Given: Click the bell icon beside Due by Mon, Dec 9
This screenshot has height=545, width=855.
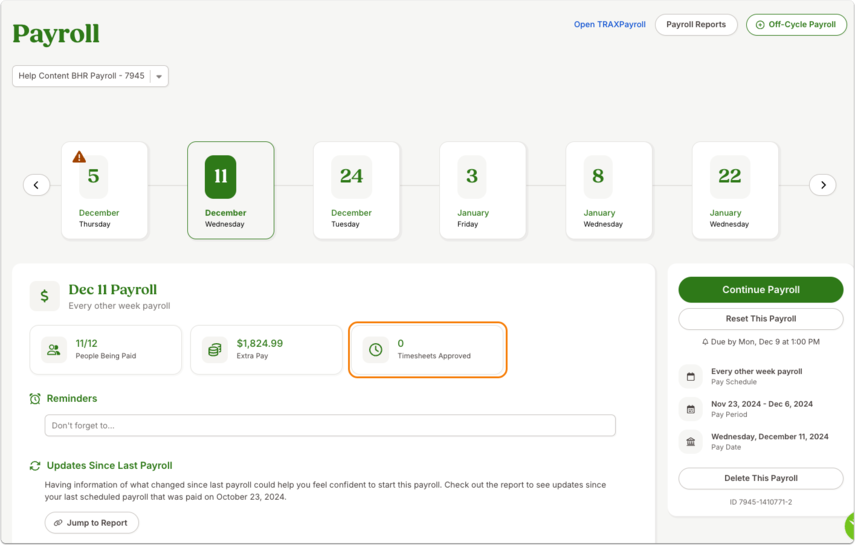Looking at the screenshot, I should pyautogui.click(x=705, y=342).
